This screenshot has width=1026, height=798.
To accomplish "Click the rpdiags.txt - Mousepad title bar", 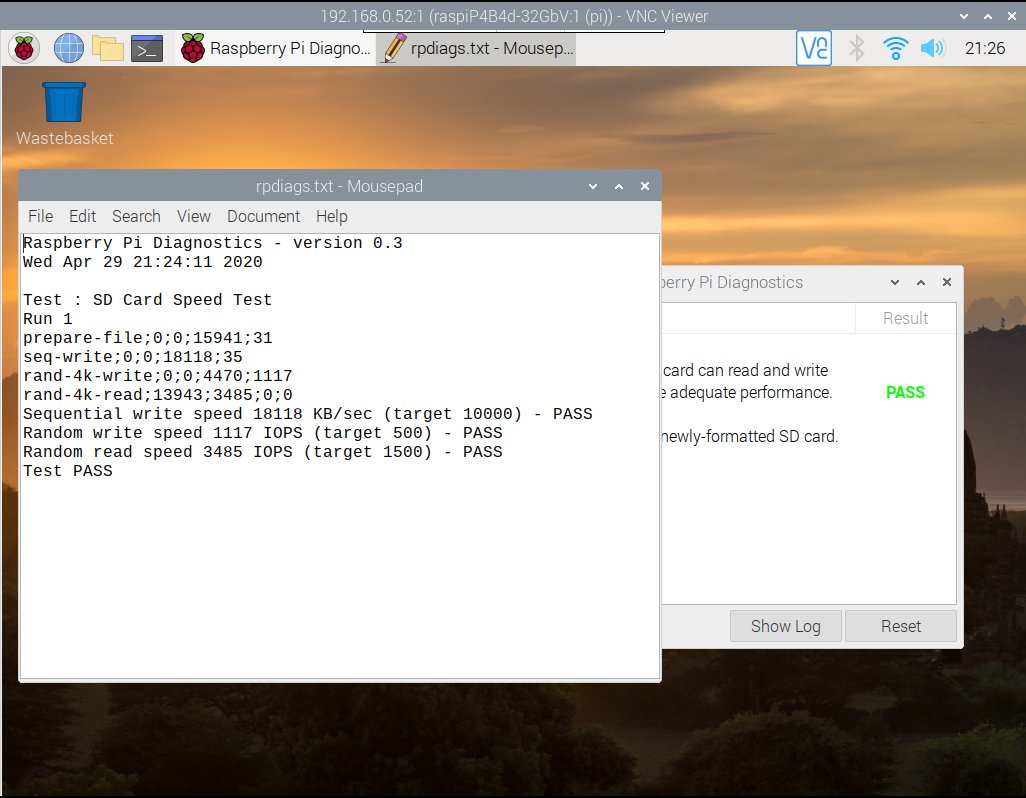I will [339, 186].
